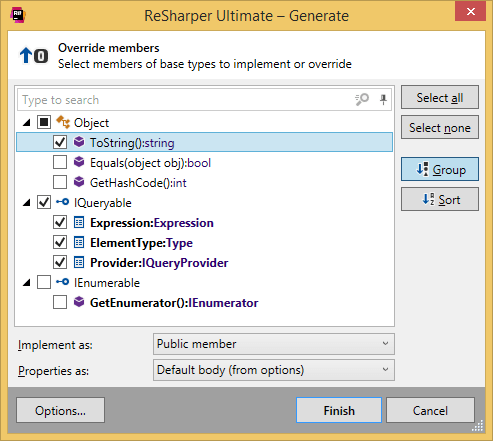Click the Object class hierarchy icon

point(63,122)
